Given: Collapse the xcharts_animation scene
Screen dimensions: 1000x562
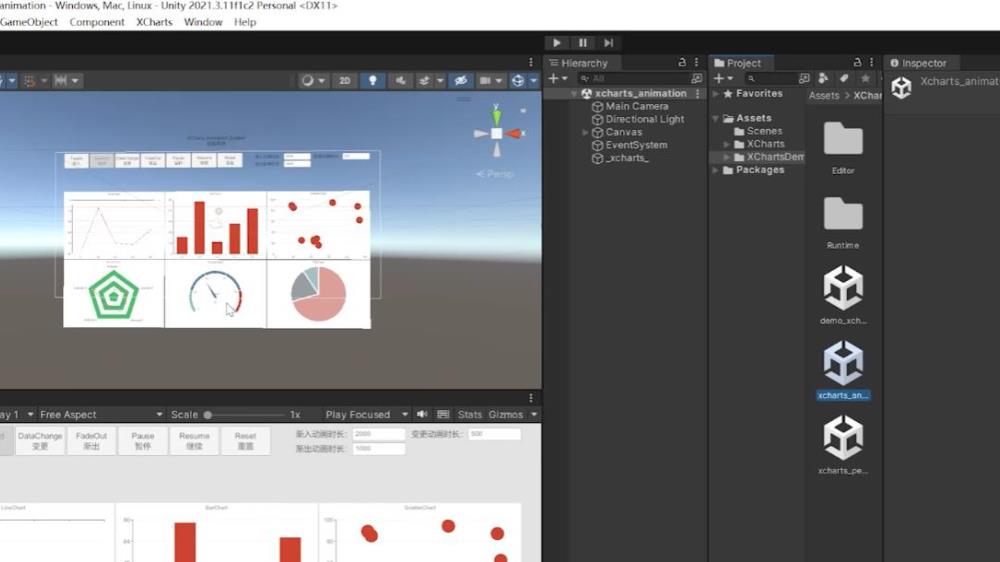Looking at the screenshot, I should point(574,94).
